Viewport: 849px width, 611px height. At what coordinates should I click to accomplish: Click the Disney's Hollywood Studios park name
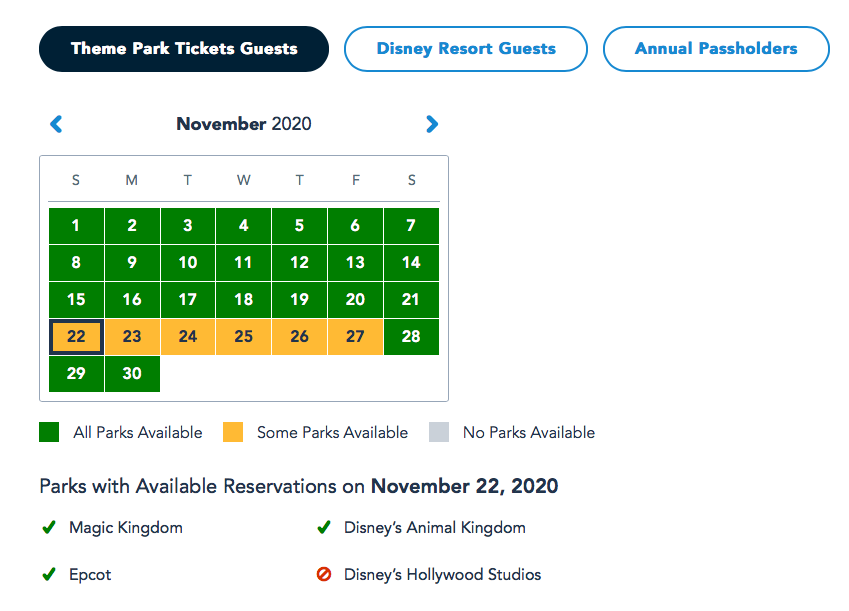[x=442, y=575]
